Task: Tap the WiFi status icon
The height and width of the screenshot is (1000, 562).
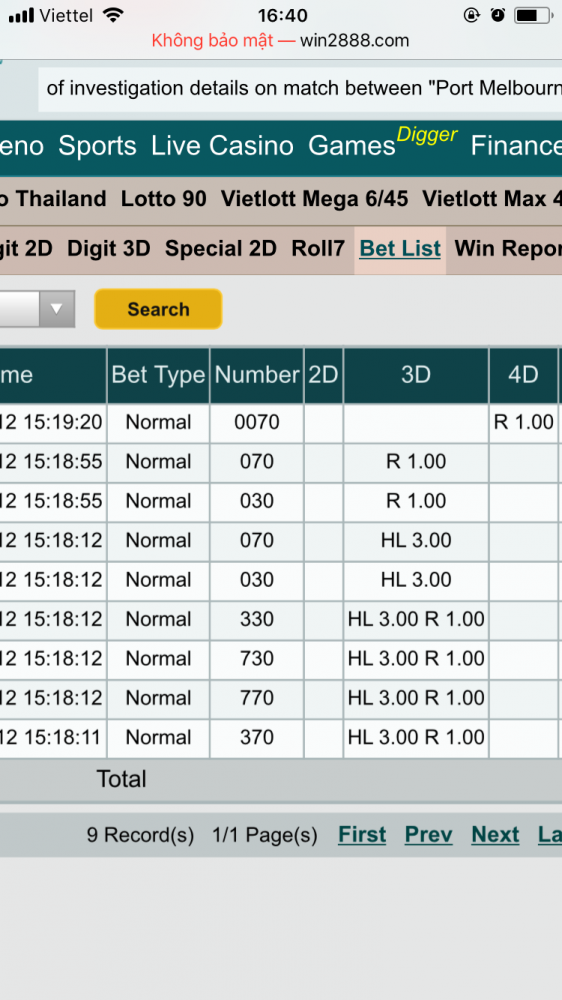Action: coord(114,15)
